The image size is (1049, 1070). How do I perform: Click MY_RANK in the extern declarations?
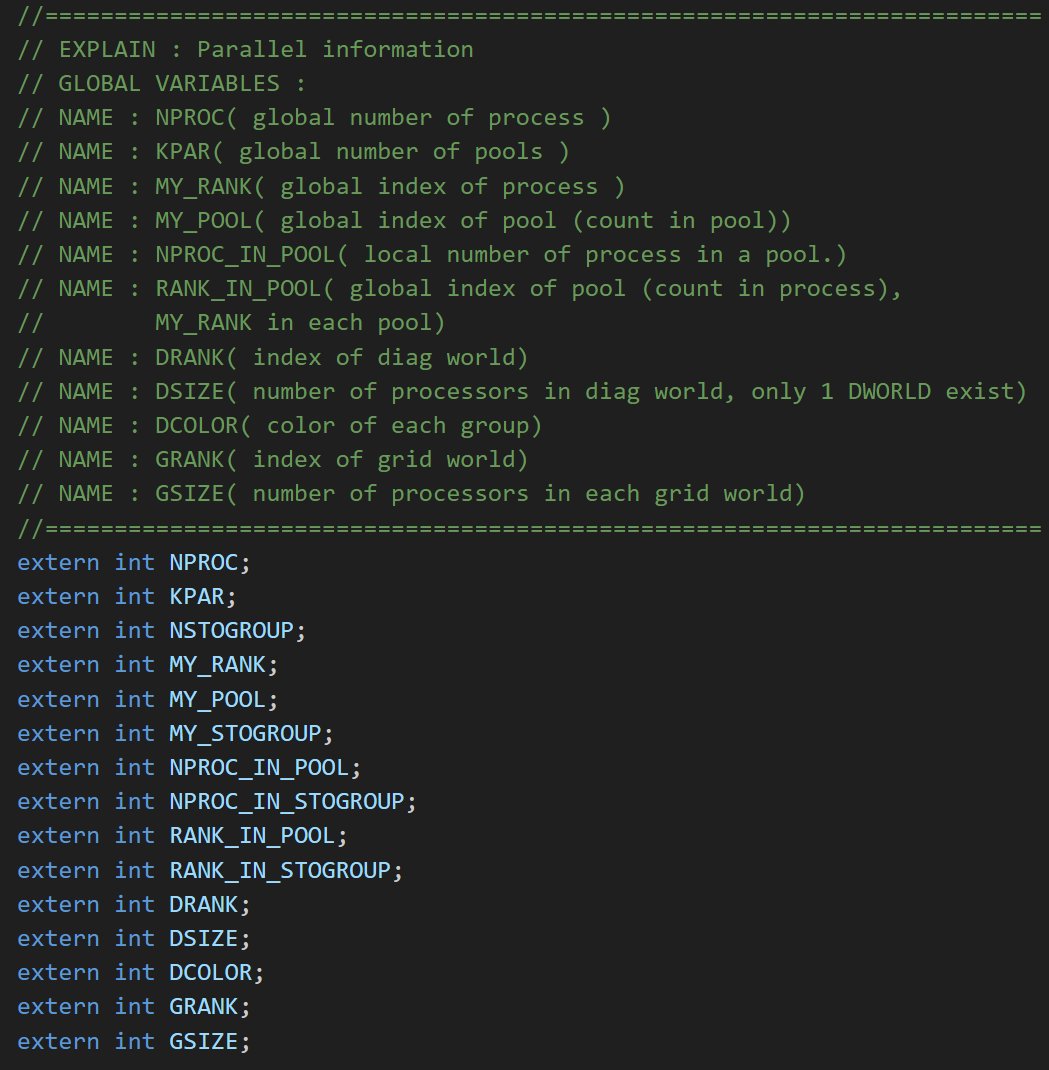217,664
